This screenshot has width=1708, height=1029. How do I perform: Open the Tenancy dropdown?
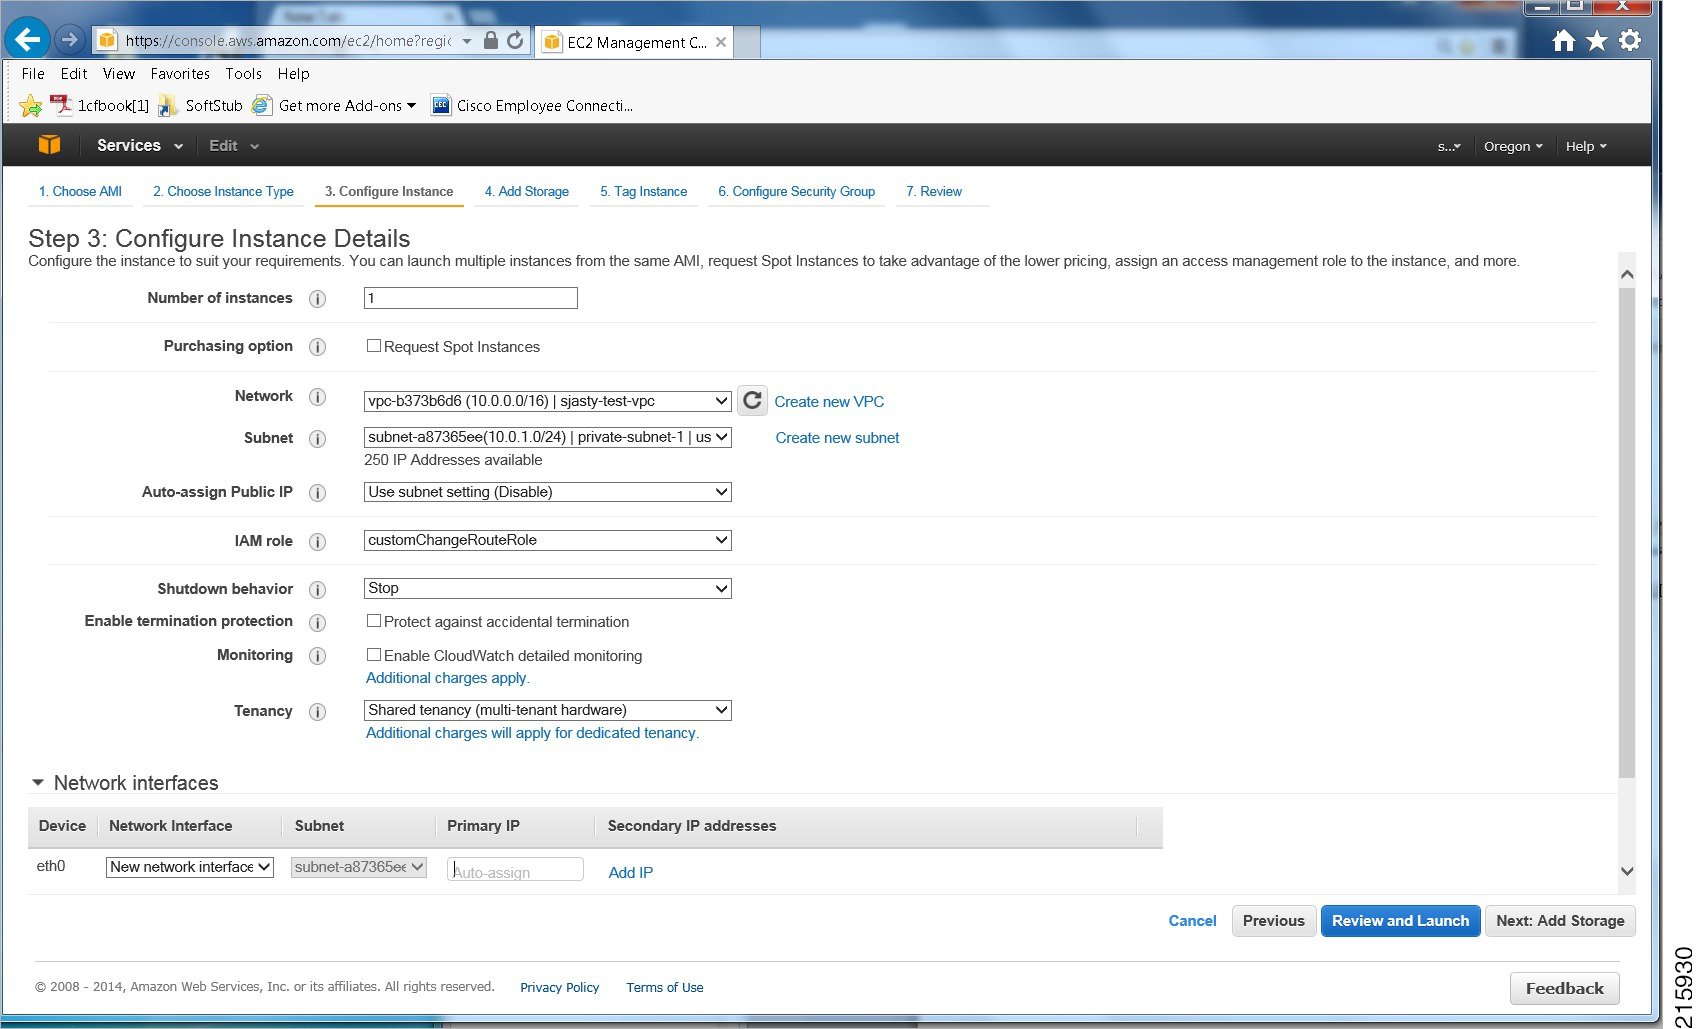547,710
